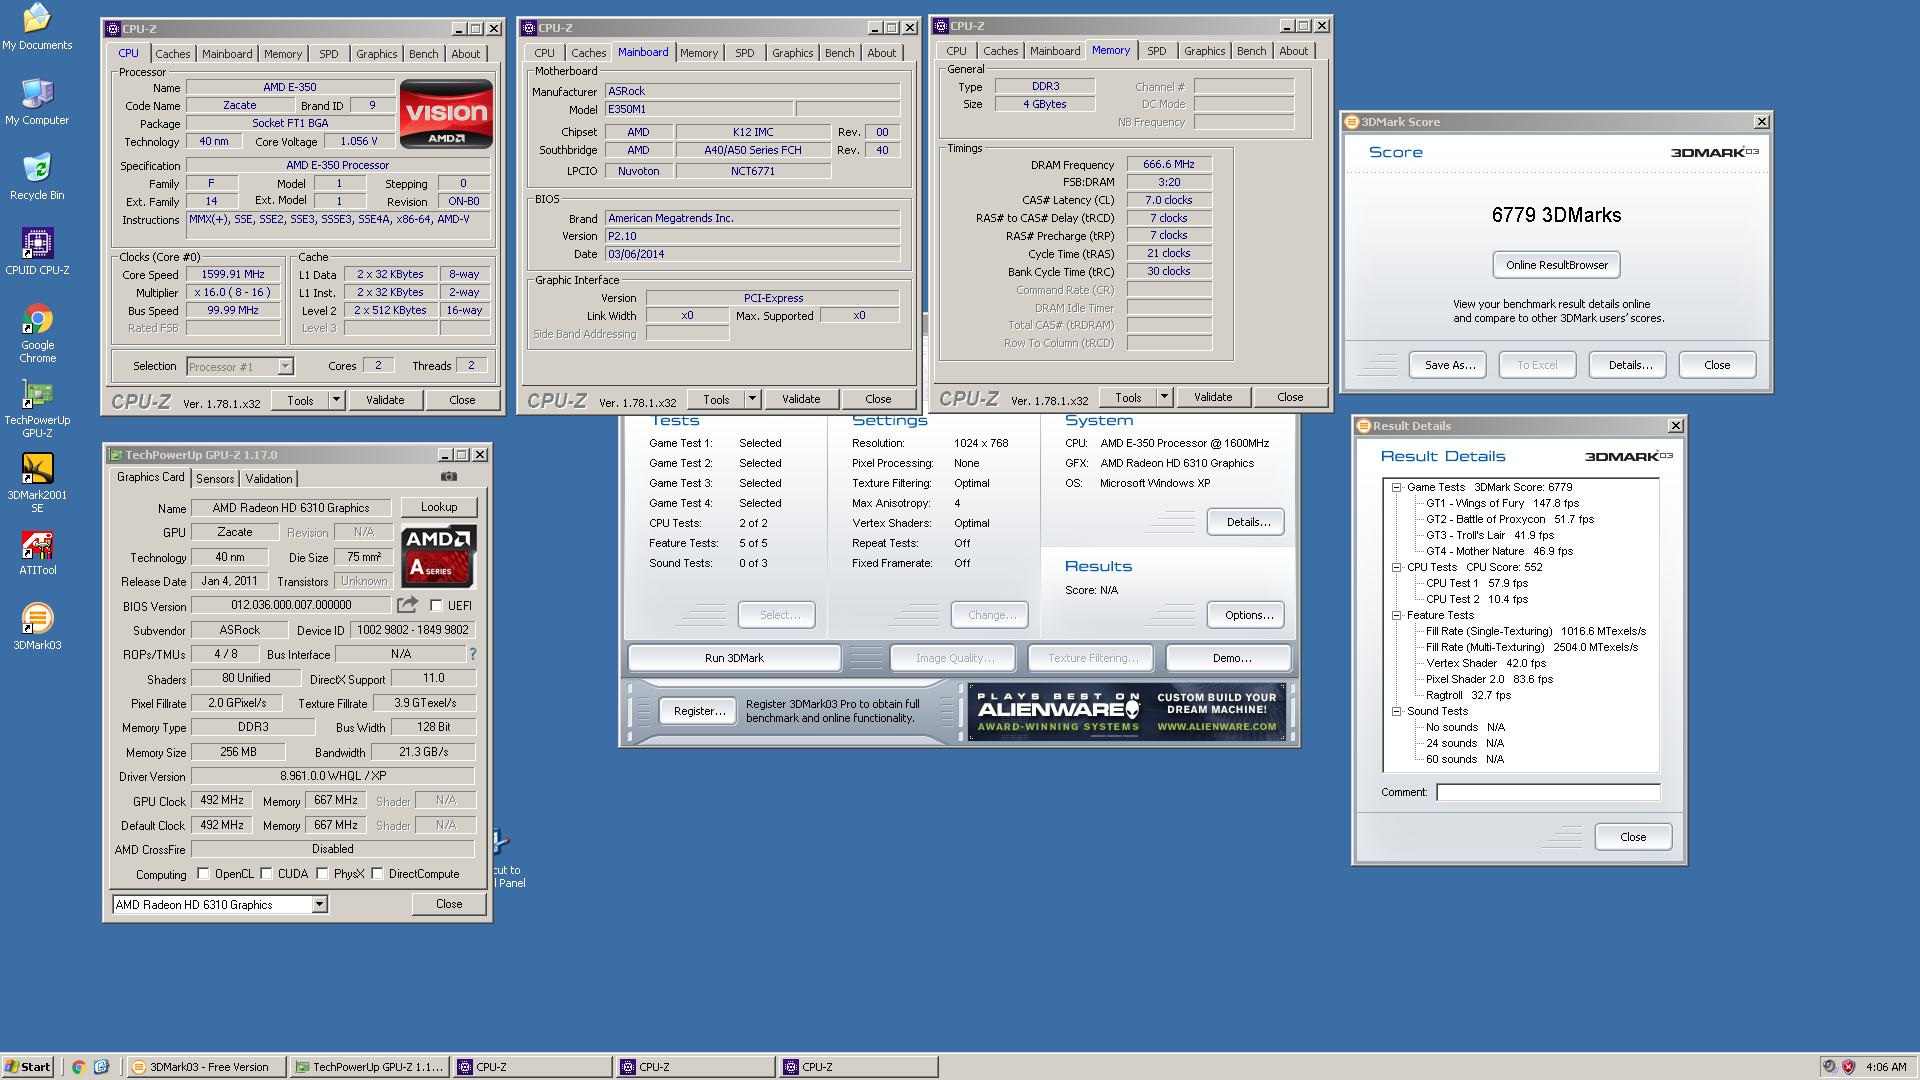
Task: Open Tools dropdown arrow in CPU tab window
Action: (337, 400)
